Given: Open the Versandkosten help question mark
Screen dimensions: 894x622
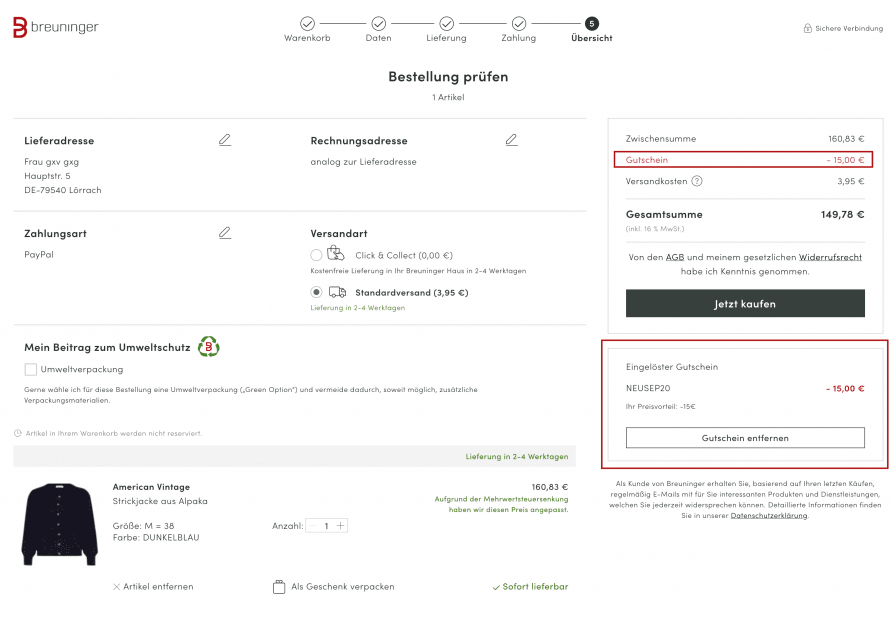Looking at the screenshot, I should (697, 181).
